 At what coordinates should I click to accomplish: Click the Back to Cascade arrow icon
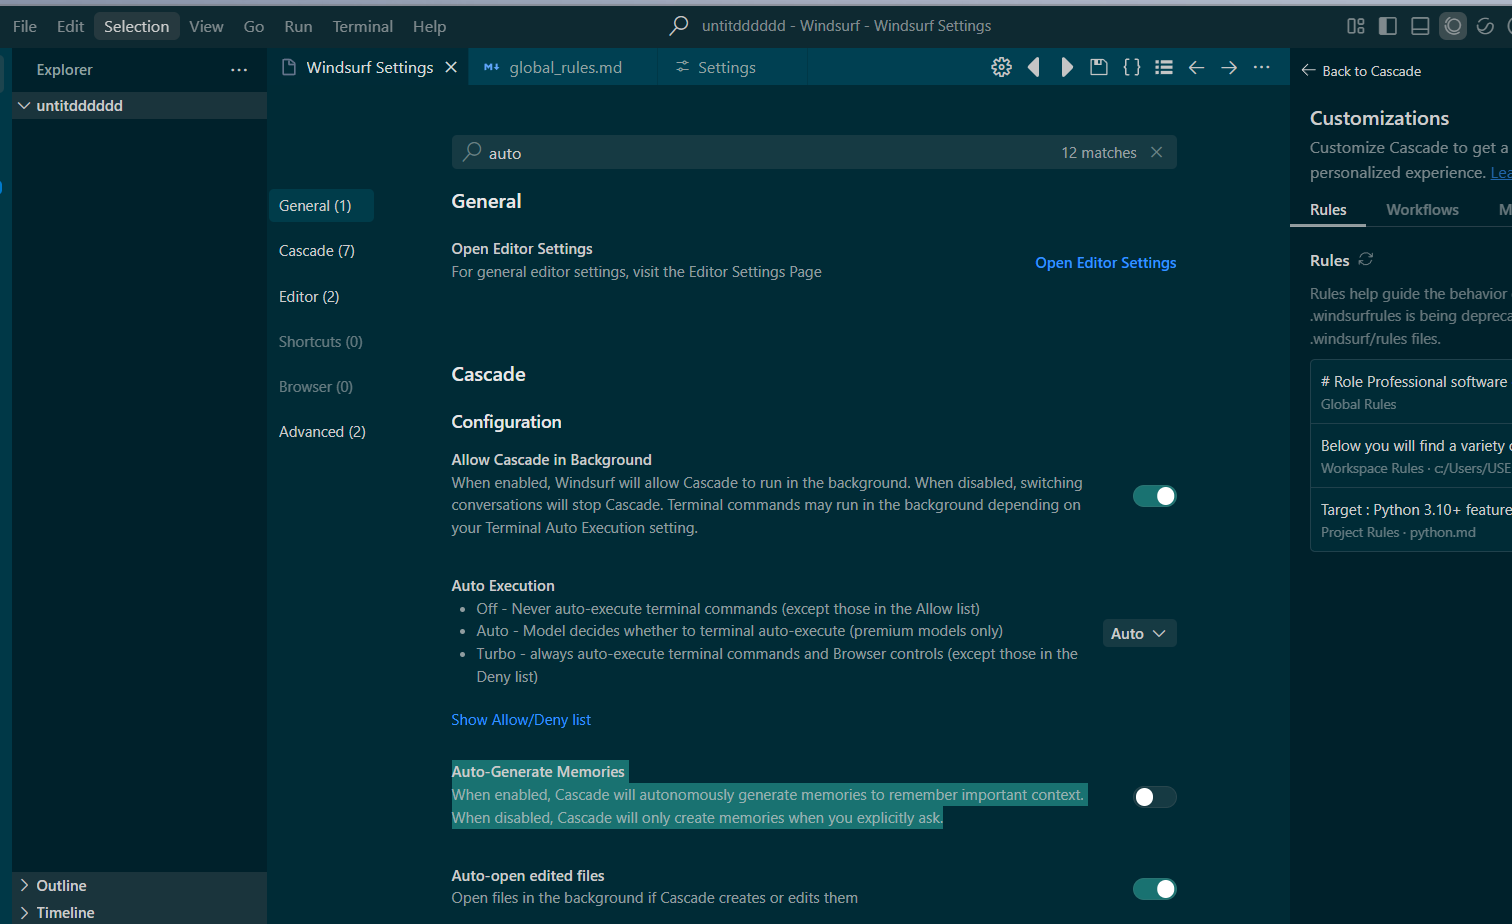[x=1308, y=70]
